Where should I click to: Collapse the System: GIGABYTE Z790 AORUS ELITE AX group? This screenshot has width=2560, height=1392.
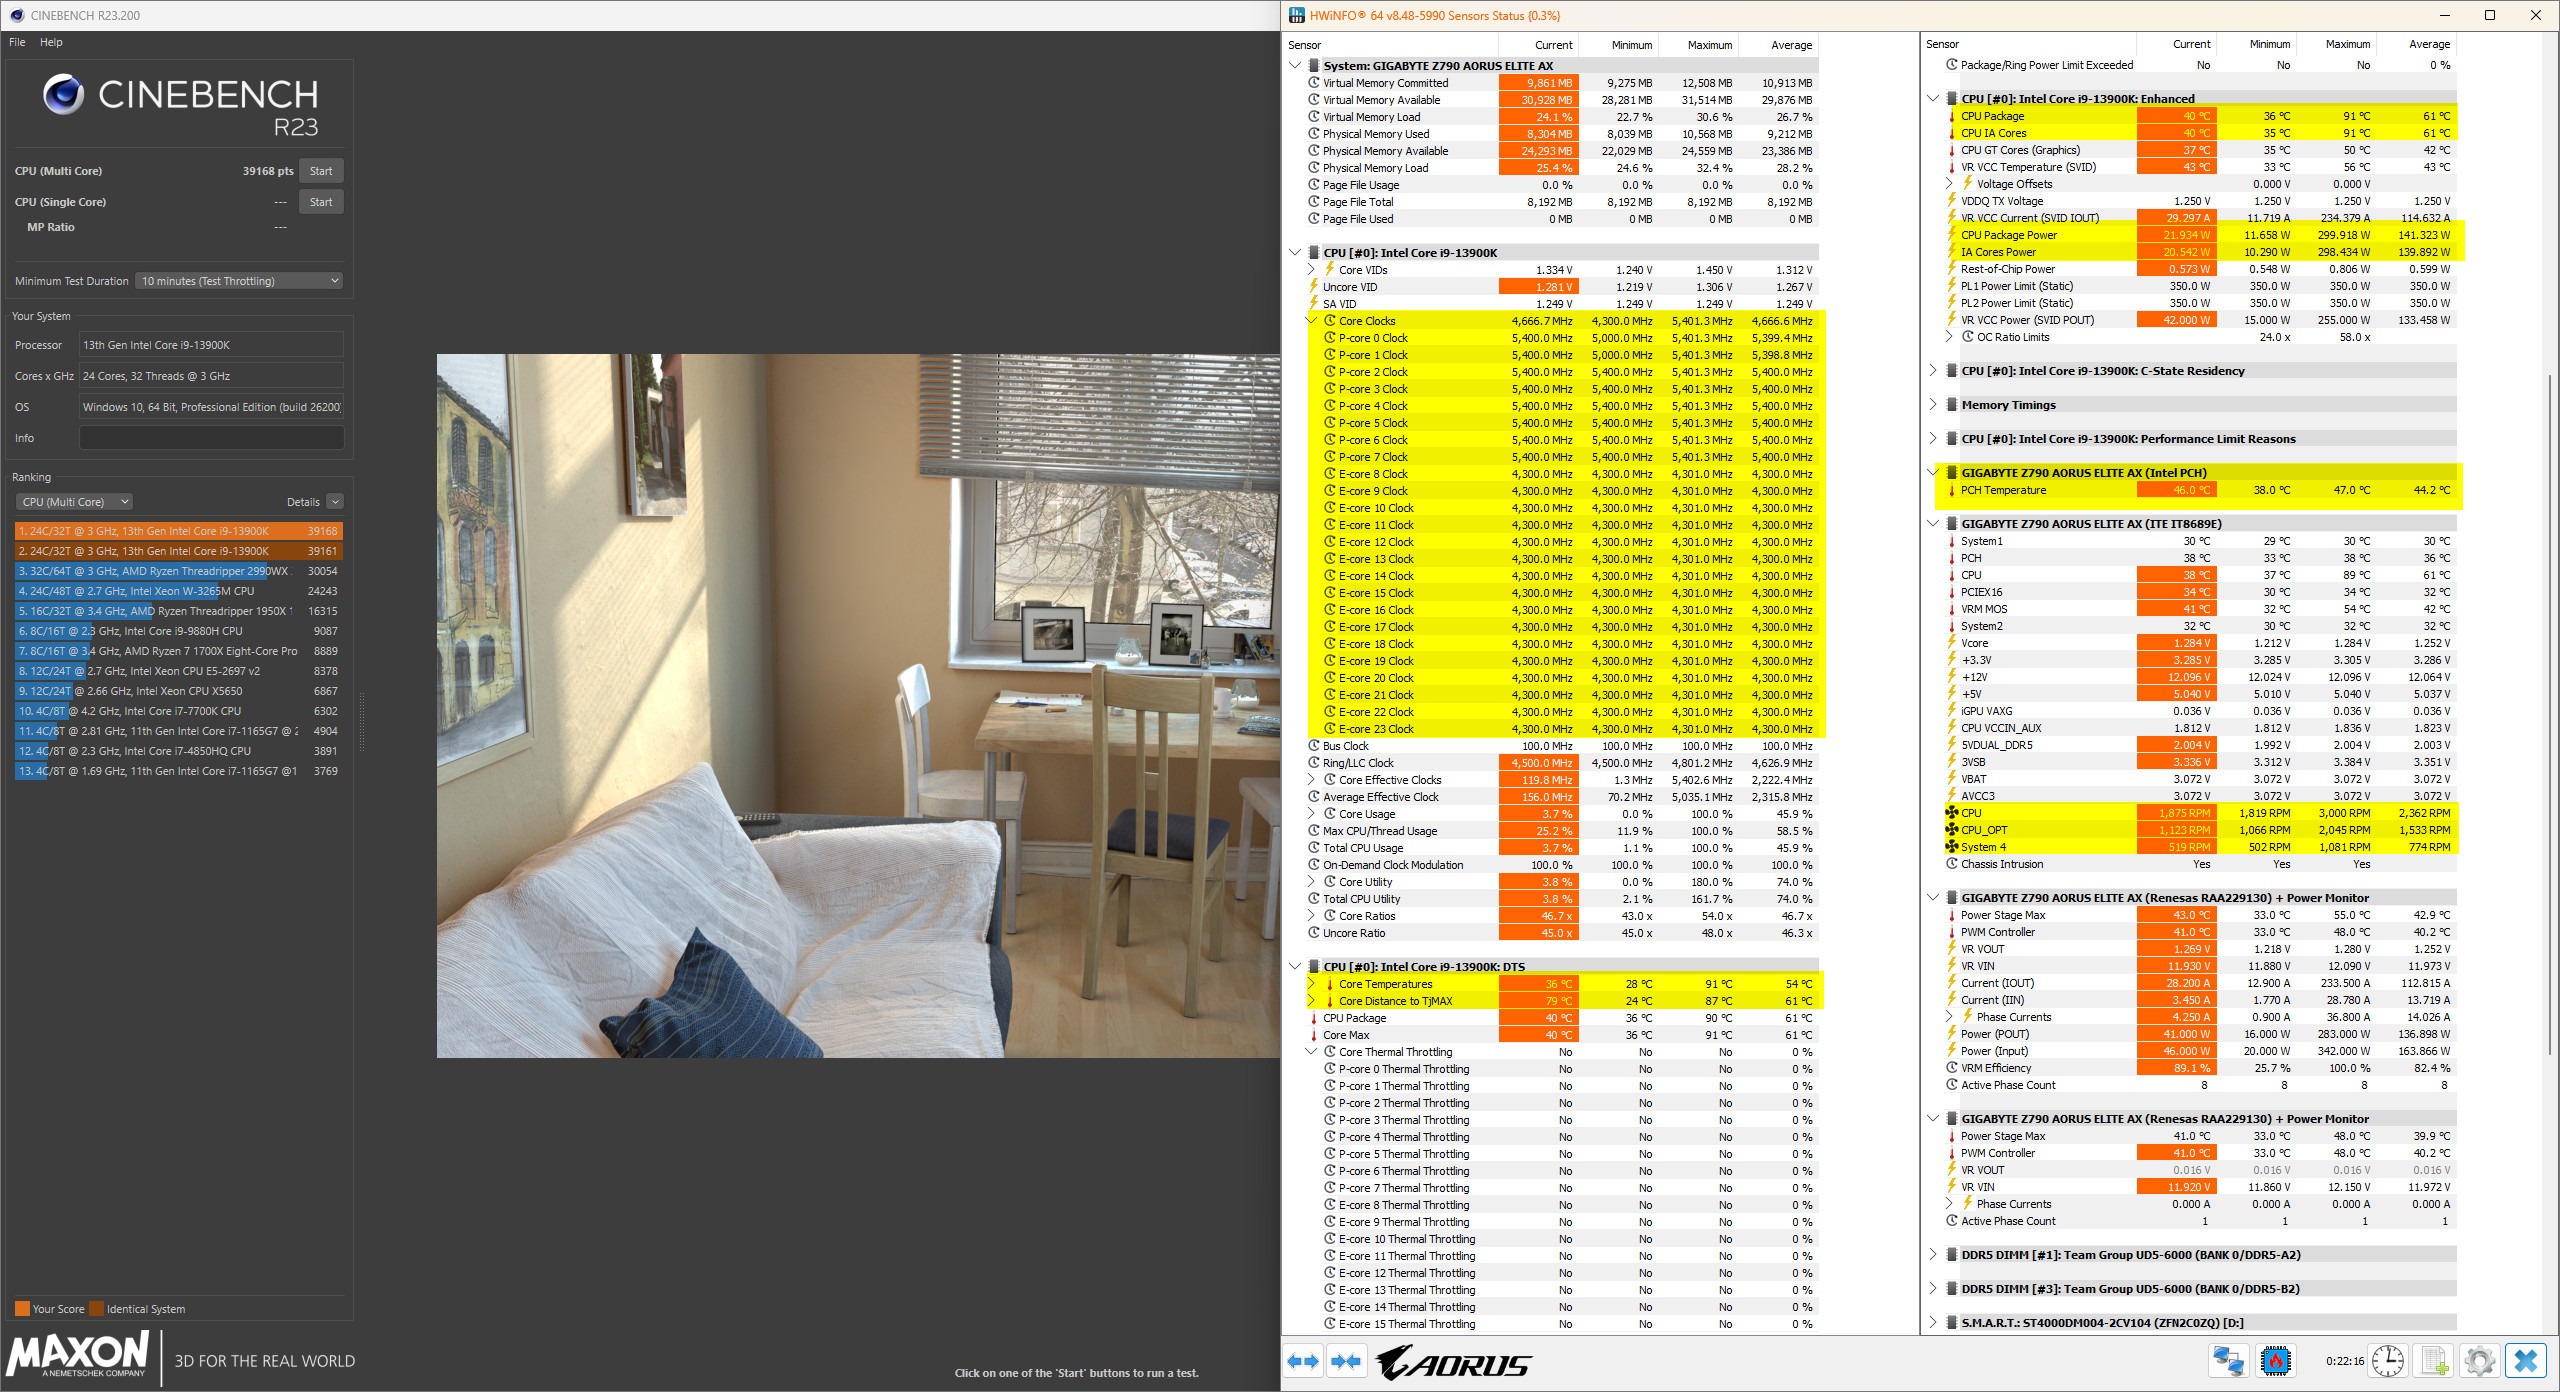pyautogui.click(x=1295, y=66)
